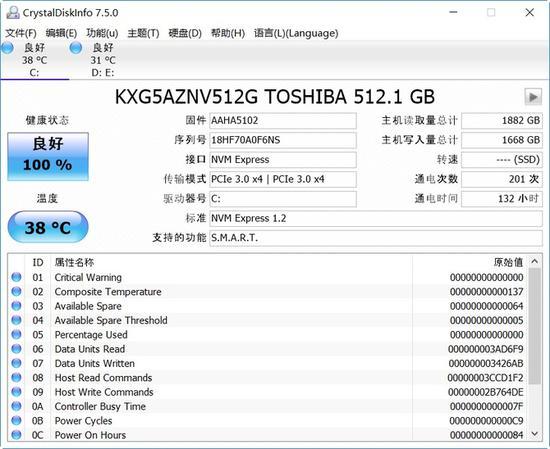Click status dot for Power On Hours row
550x449 pixels.
point(16,435)
